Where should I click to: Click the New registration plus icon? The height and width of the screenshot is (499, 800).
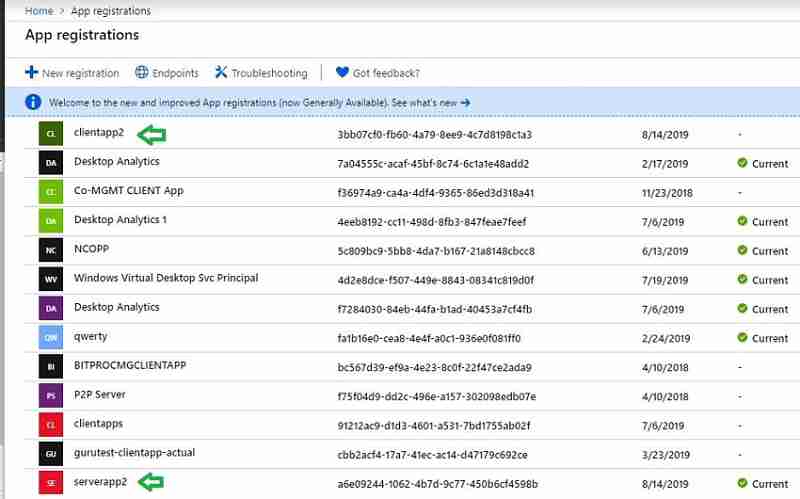click(x=31, y=72)
